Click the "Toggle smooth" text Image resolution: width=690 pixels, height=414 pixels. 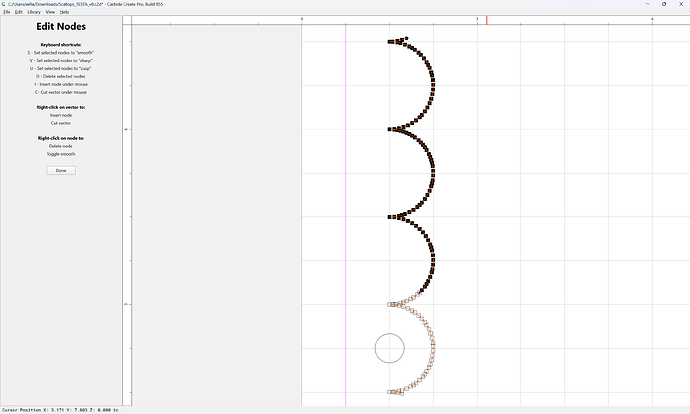coord(61,154)
